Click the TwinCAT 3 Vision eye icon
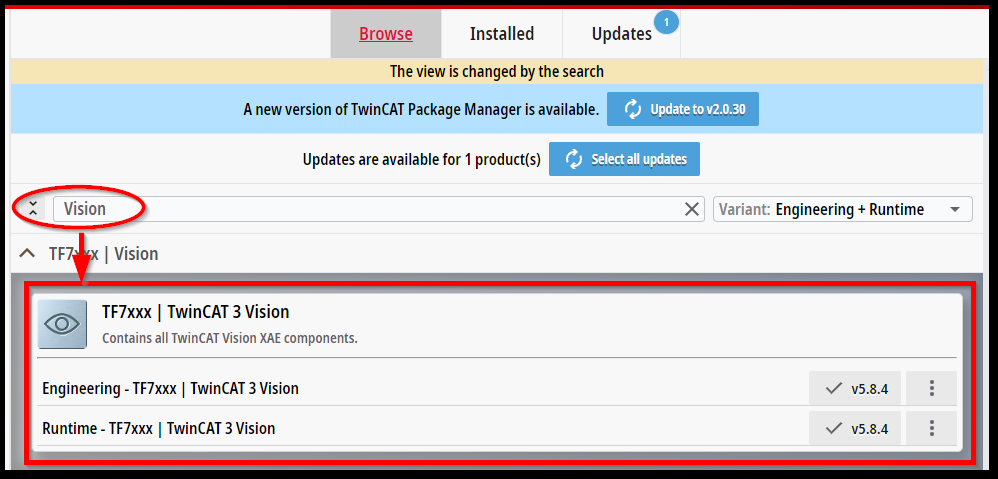This screenshot has height=479, width=998. [63, 324]
